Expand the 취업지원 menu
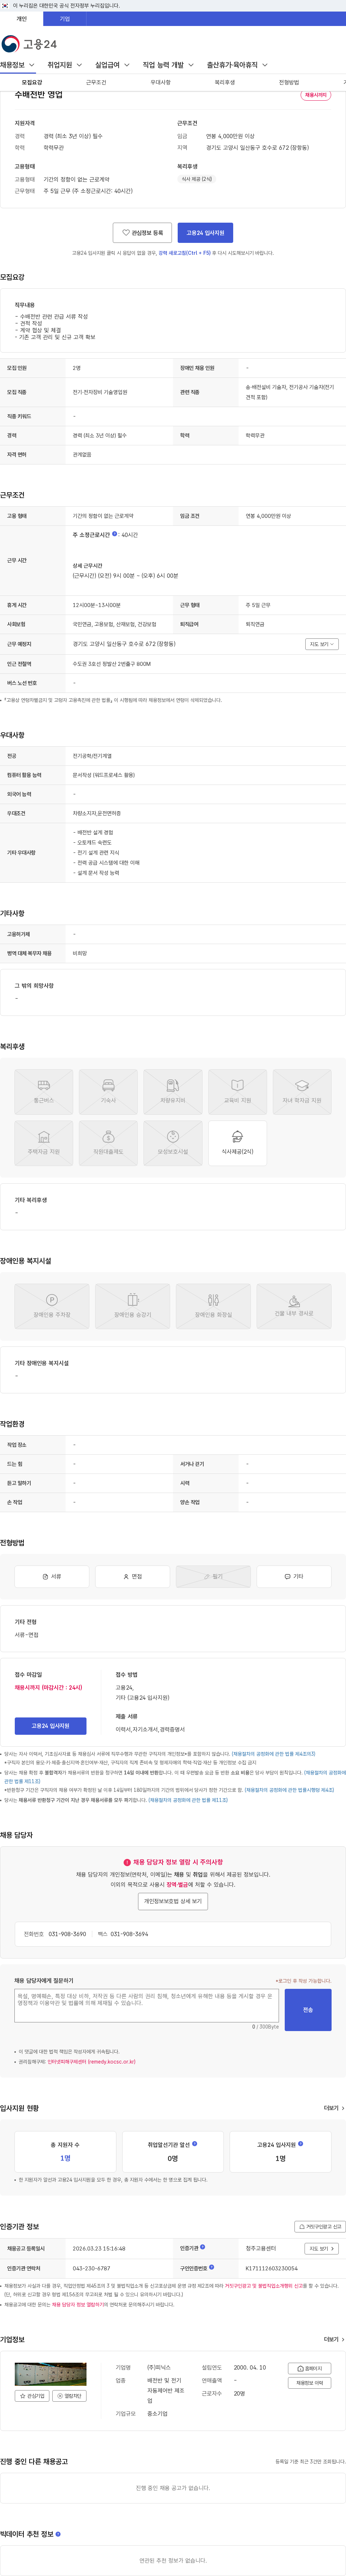The width and height of the screenshot is (346, 2576). (x=64, y=65)
